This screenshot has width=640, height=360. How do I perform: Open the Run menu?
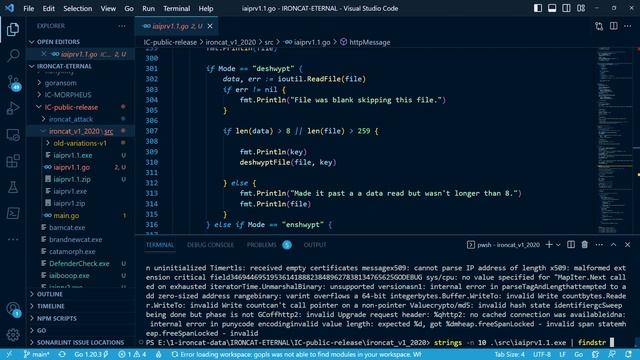click(x=148, y=8)
